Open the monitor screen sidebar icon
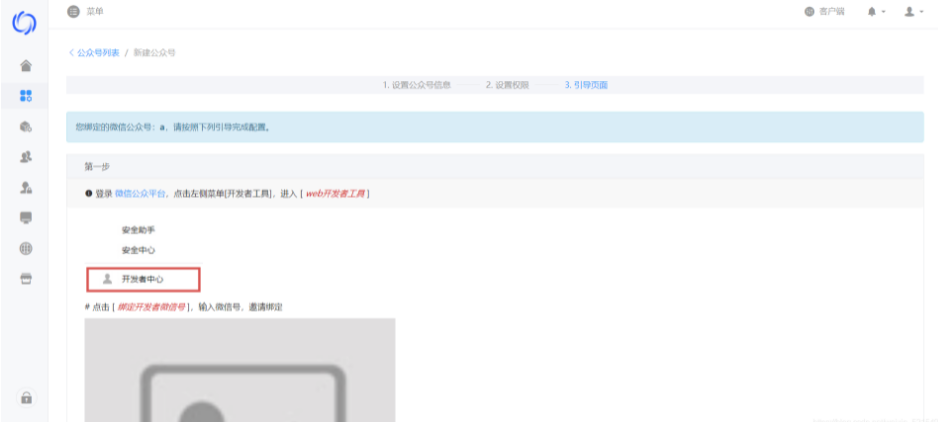This screenshot has width=938, height=422. [26, 218]
